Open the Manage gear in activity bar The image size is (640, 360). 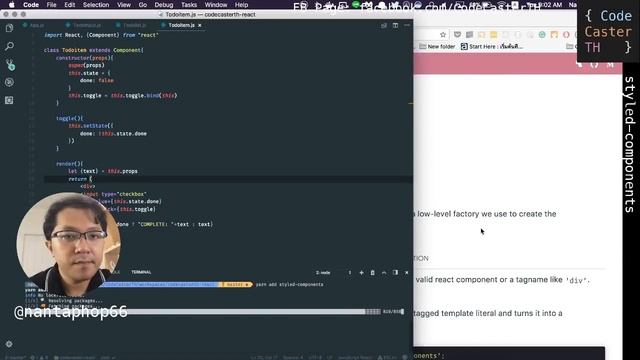click(x=9, y=344)
